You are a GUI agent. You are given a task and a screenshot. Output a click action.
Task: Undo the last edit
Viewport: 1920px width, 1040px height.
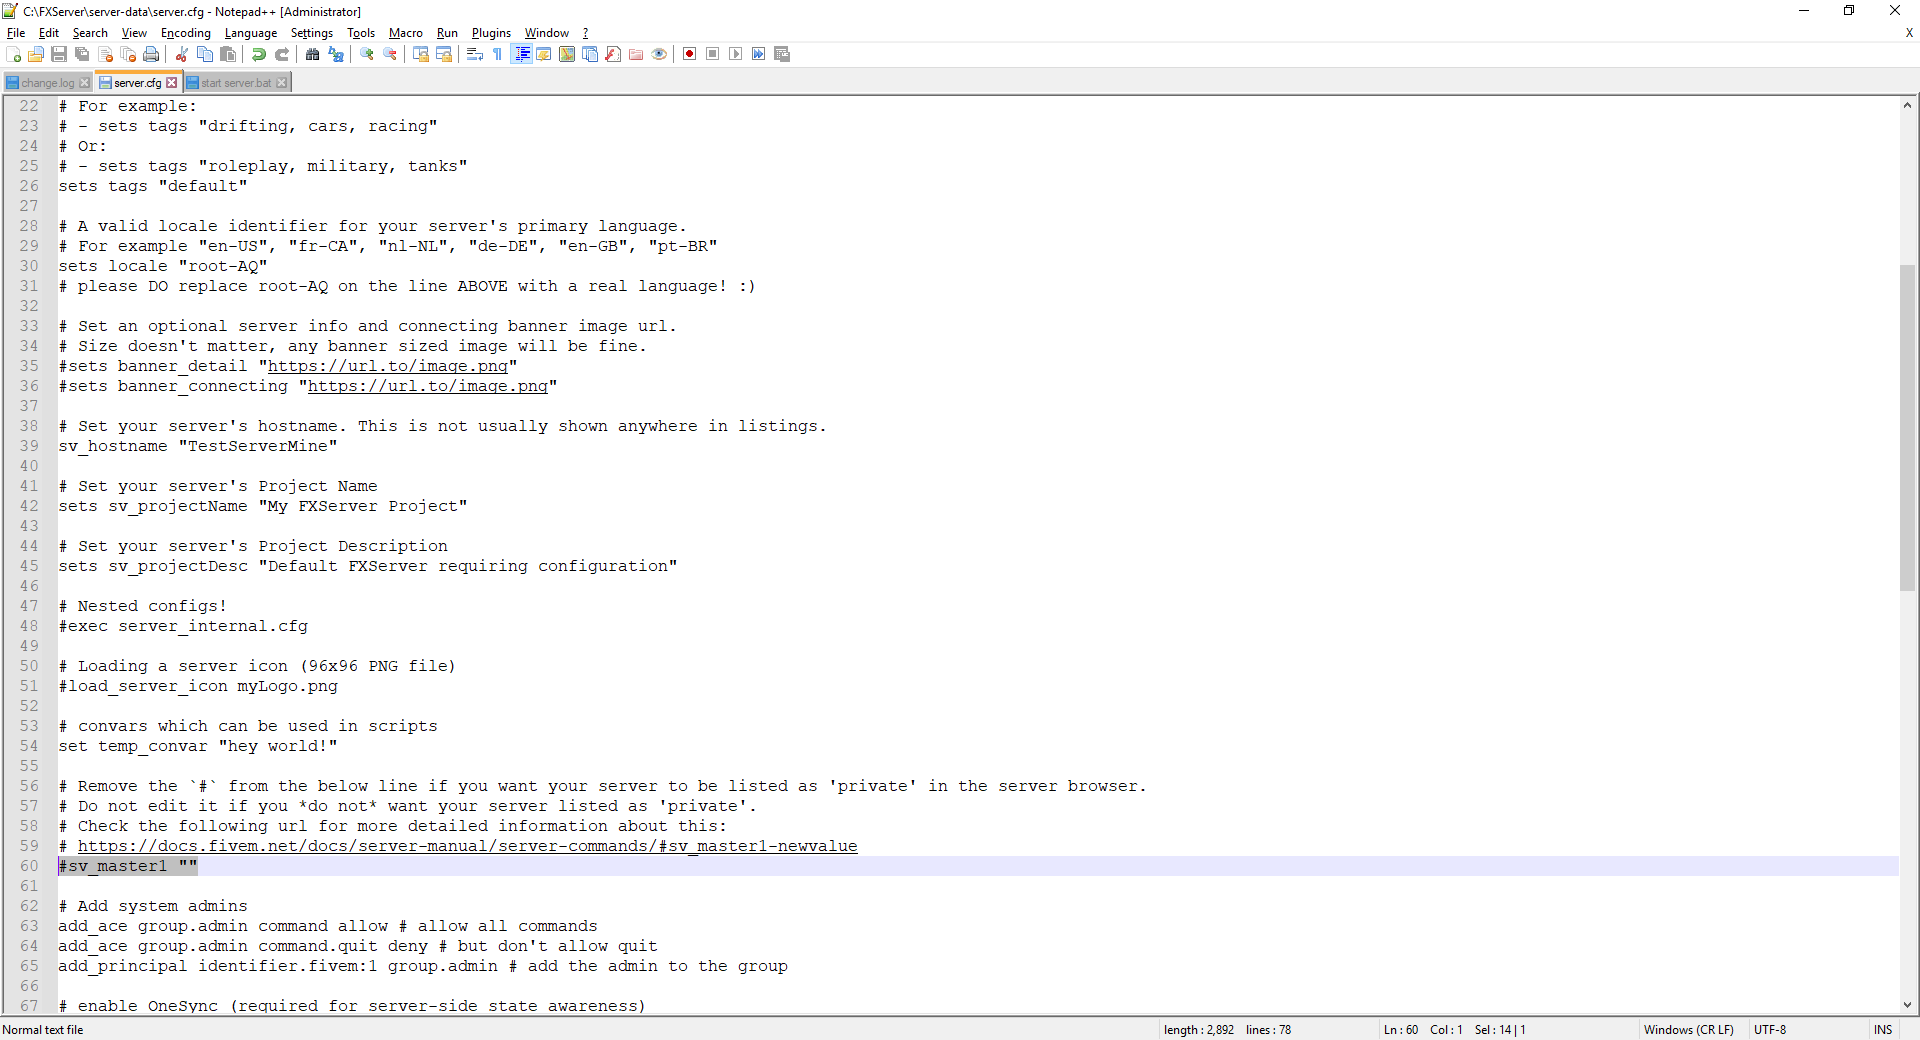coord(258,55)
